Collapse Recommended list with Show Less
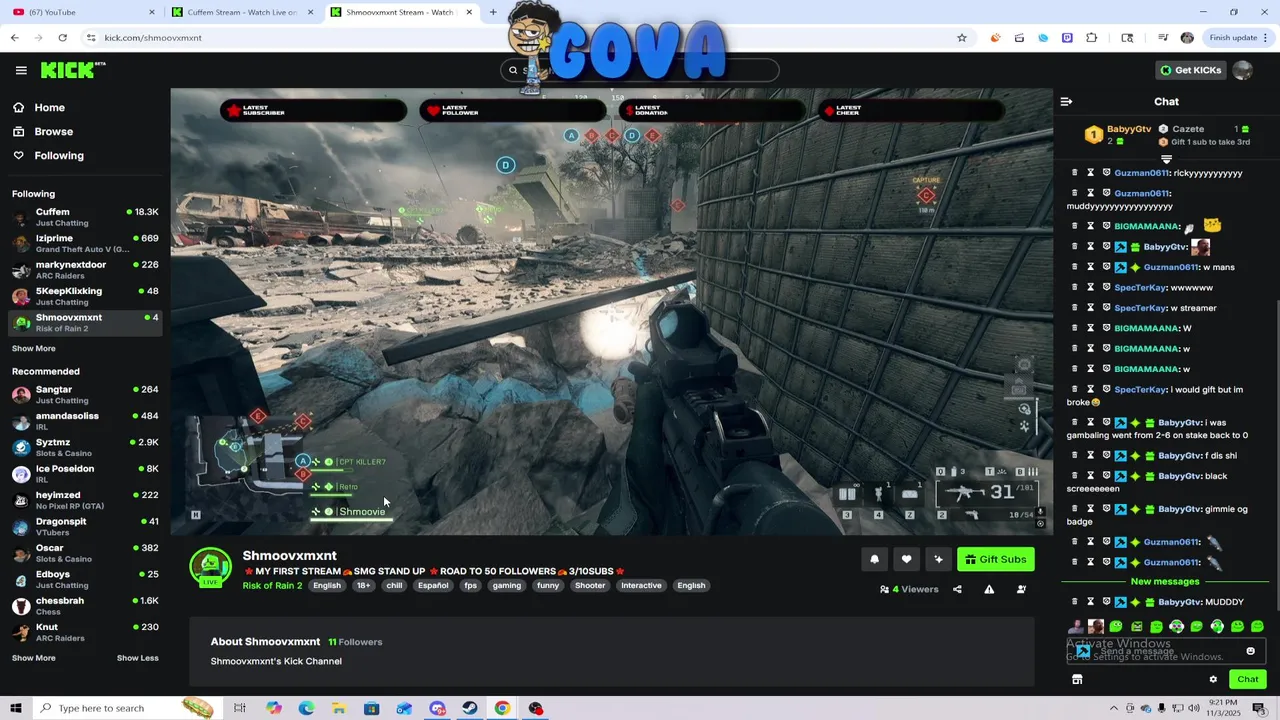This screenshot has height=720, width=1280. click(137, 658)
